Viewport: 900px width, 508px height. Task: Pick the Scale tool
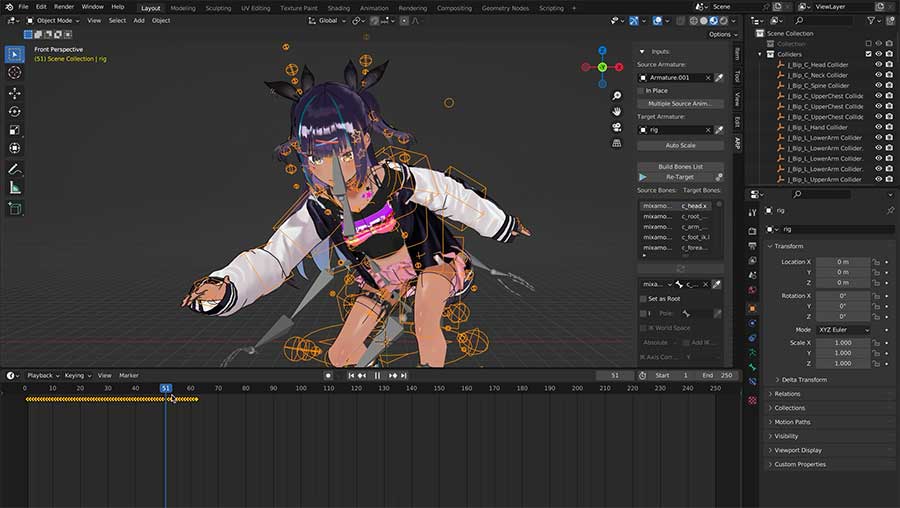pyautogui.click(x=15, y=130)
